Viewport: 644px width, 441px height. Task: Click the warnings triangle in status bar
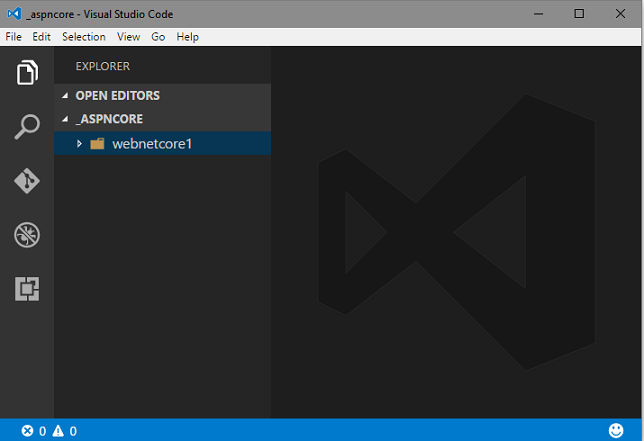point(58,431)
